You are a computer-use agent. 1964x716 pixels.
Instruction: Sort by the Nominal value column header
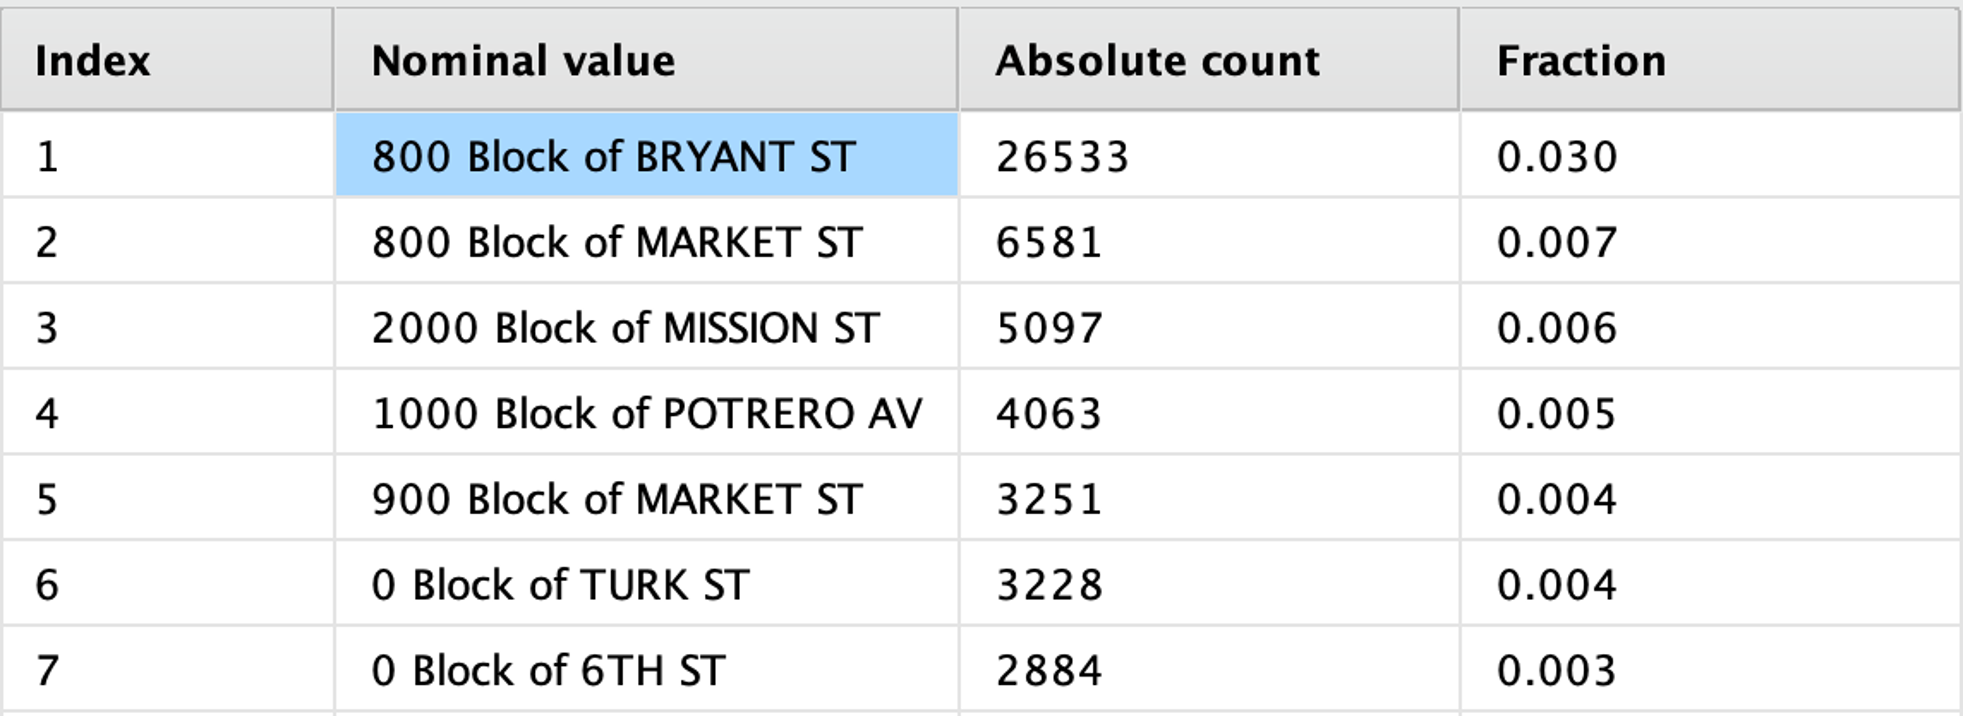coord(646,60)
